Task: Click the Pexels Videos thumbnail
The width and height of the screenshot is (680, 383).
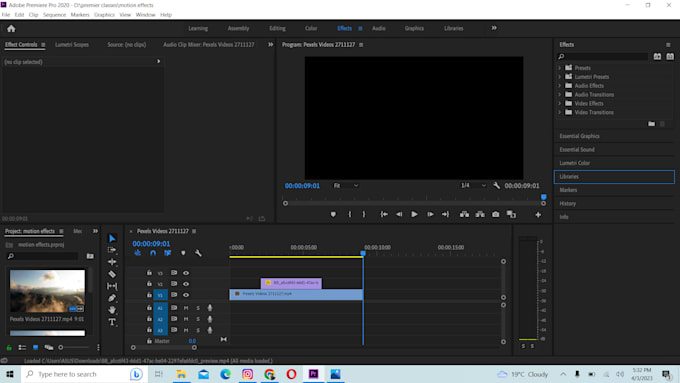Action: [x=47, y=291]
